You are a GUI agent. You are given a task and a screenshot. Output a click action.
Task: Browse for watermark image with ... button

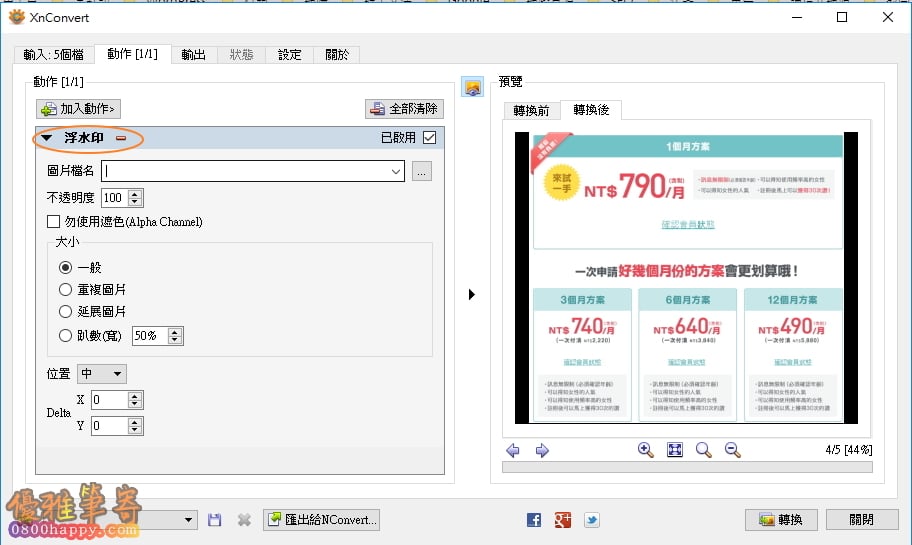pyautogui.click(x=422, y=172)
